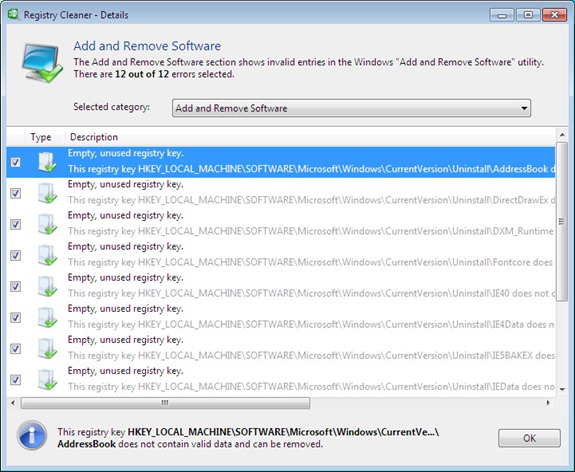Viewport: 575px width, 472px height.
Task: Click the registry key icon in IE4Data row
Action: point(47,318)
